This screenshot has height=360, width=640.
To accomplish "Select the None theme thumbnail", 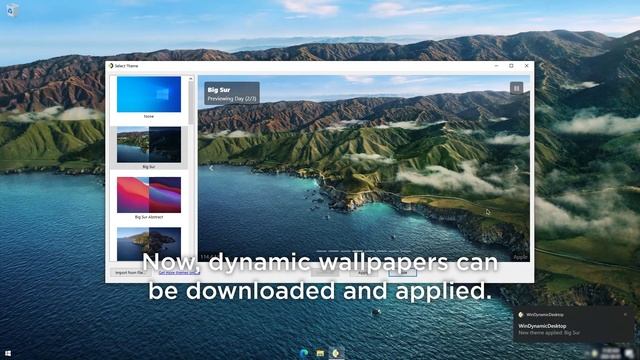I will coord(149,94).
